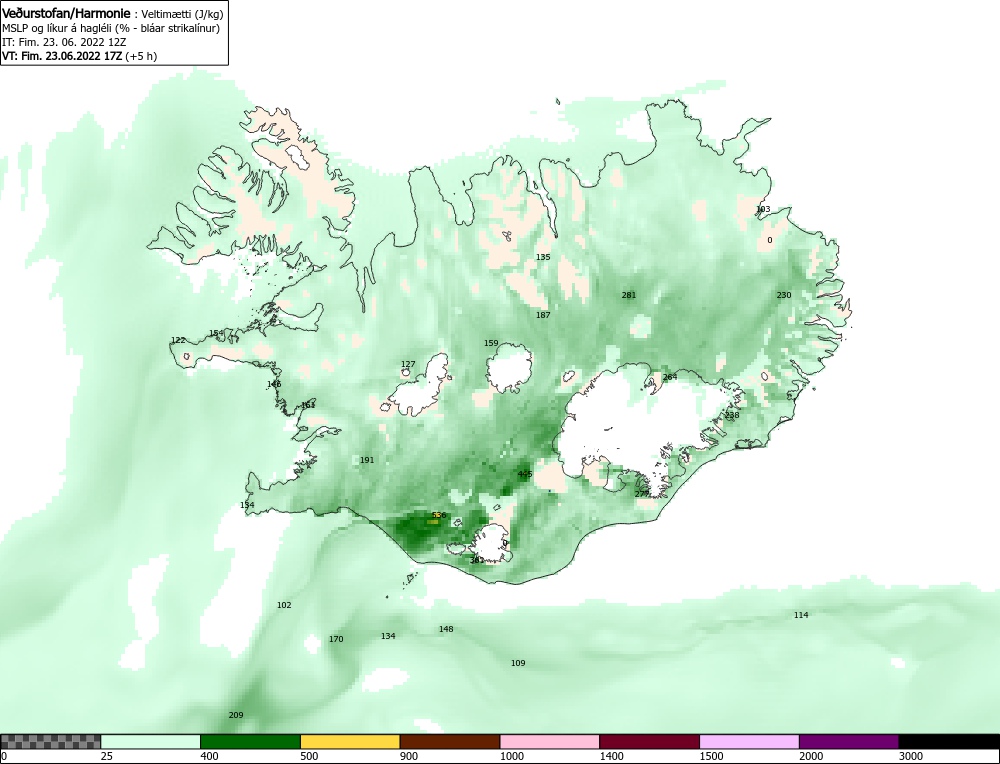The height and width of the screenshot is (764, 1000).
Task: Select the brown 900–1000 legend swatch
Action: tap(450, 742)
